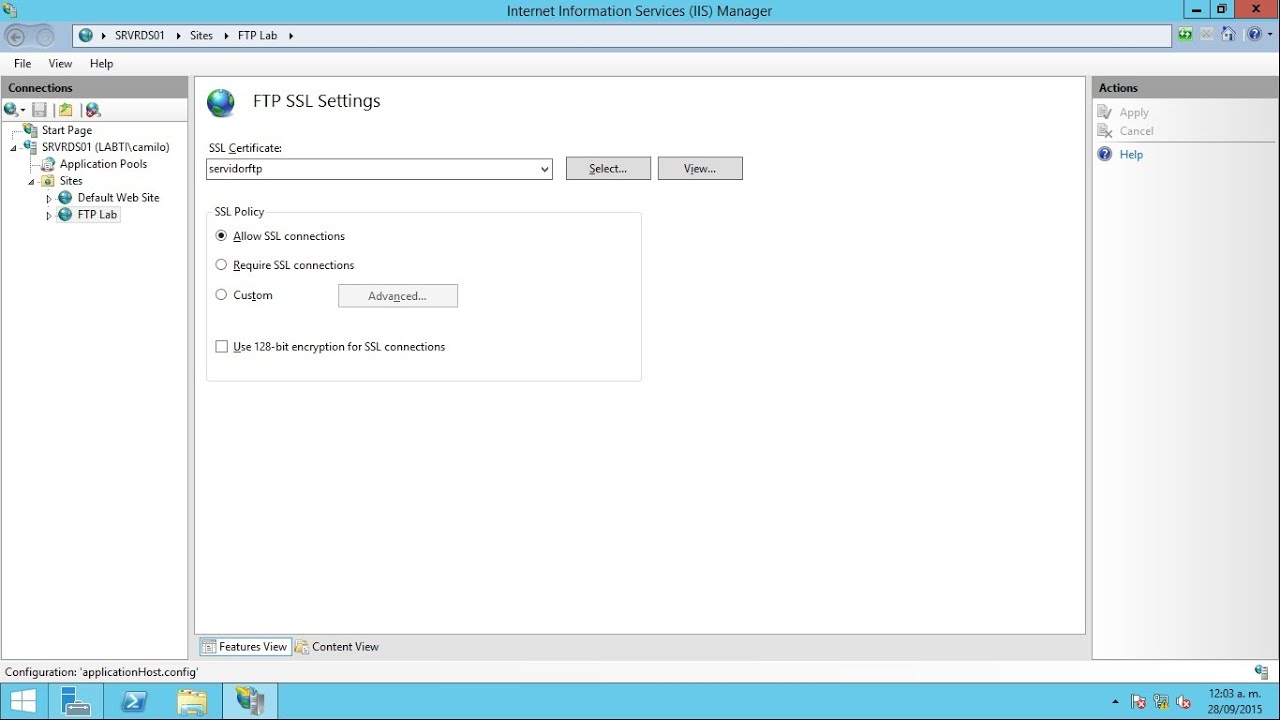Screen dimensions: 1280x720
Task: Click the status bar server icon at far right
Action: (x=1261, y=672)
